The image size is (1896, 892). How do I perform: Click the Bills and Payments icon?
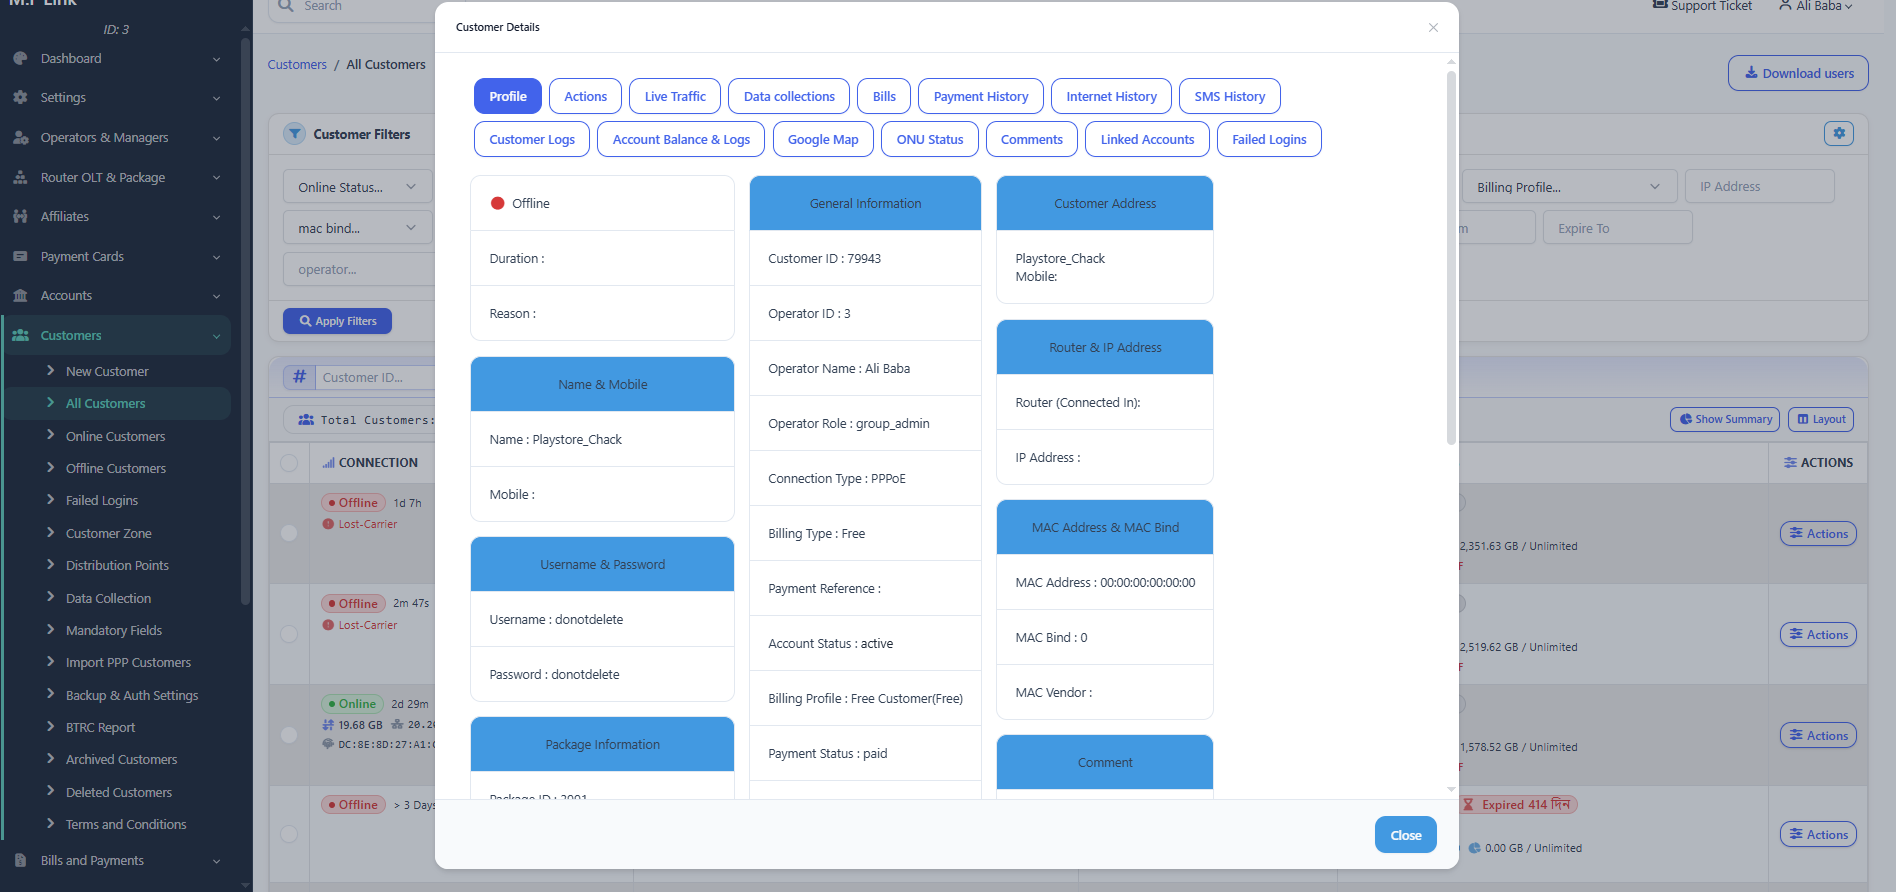click(20, 861)
